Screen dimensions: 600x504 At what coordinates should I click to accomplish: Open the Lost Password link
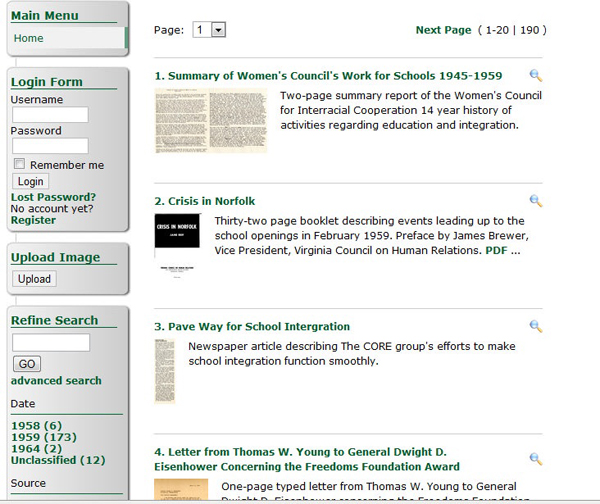(53, 197)
